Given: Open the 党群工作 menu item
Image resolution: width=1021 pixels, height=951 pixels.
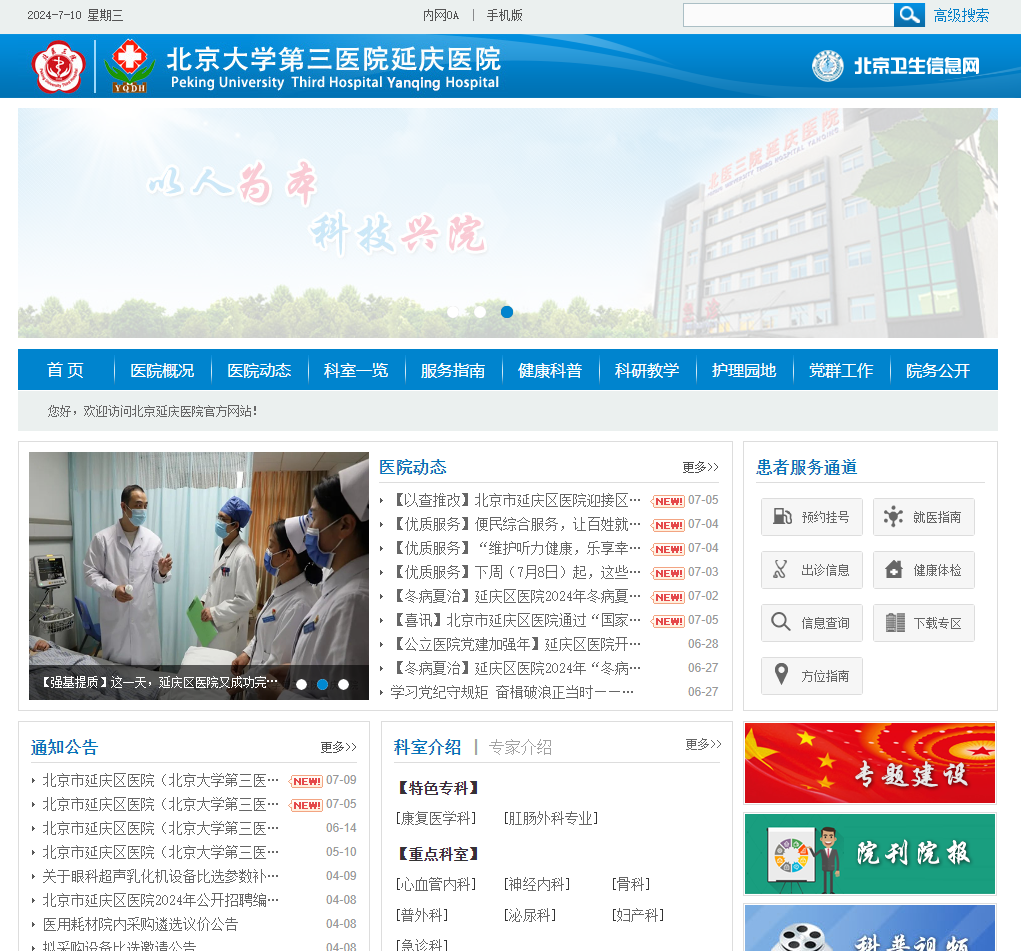Looking at the screenshot, I should pyautogui.click(x=841, y=370).
